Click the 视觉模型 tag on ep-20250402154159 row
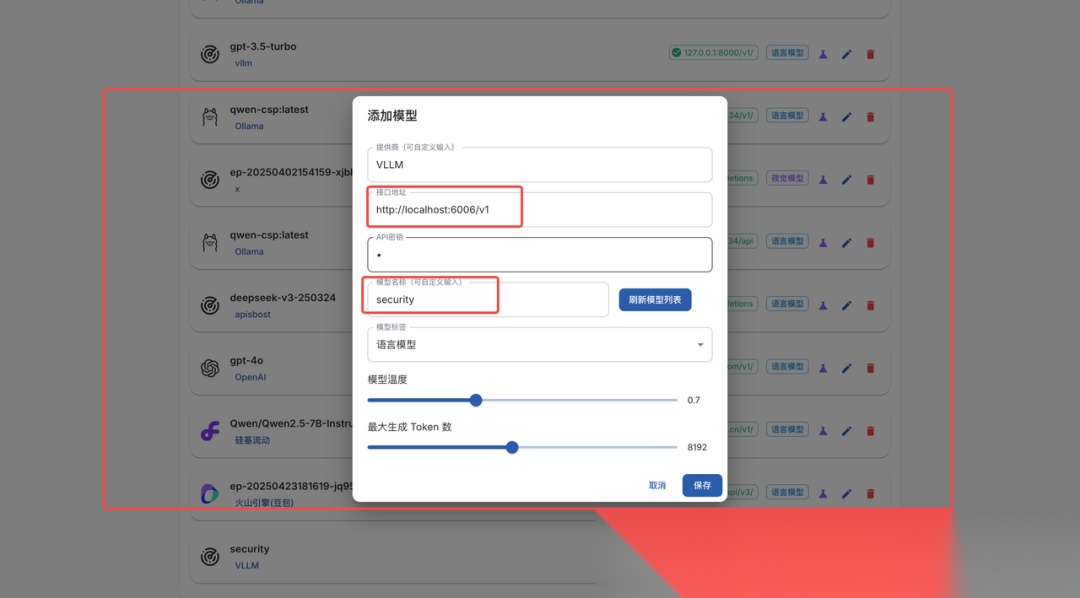This screenshot has width=1080, height=598. tap(787, 178)
